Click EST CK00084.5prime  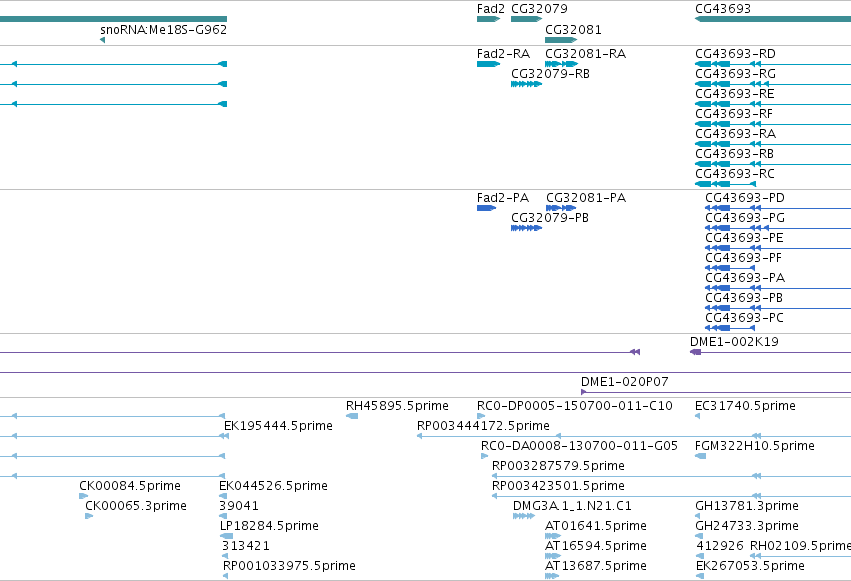pos(83,496)
